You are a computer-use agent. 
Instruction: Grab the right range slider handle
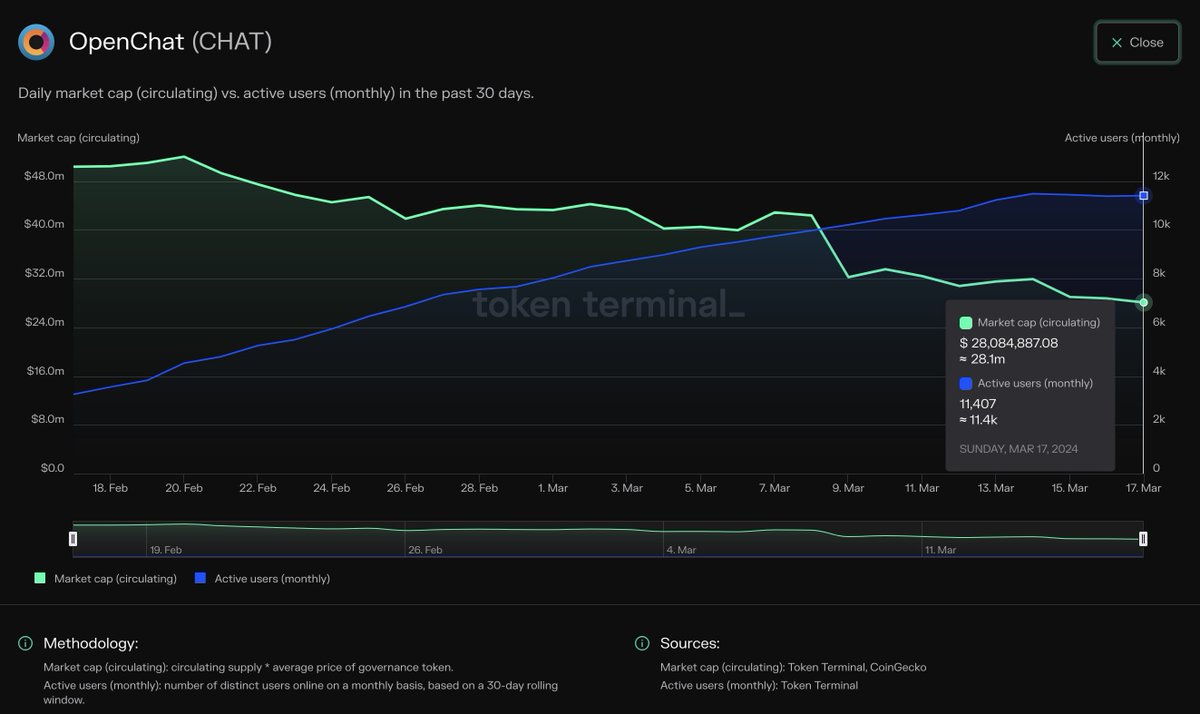coord(1143,539)
